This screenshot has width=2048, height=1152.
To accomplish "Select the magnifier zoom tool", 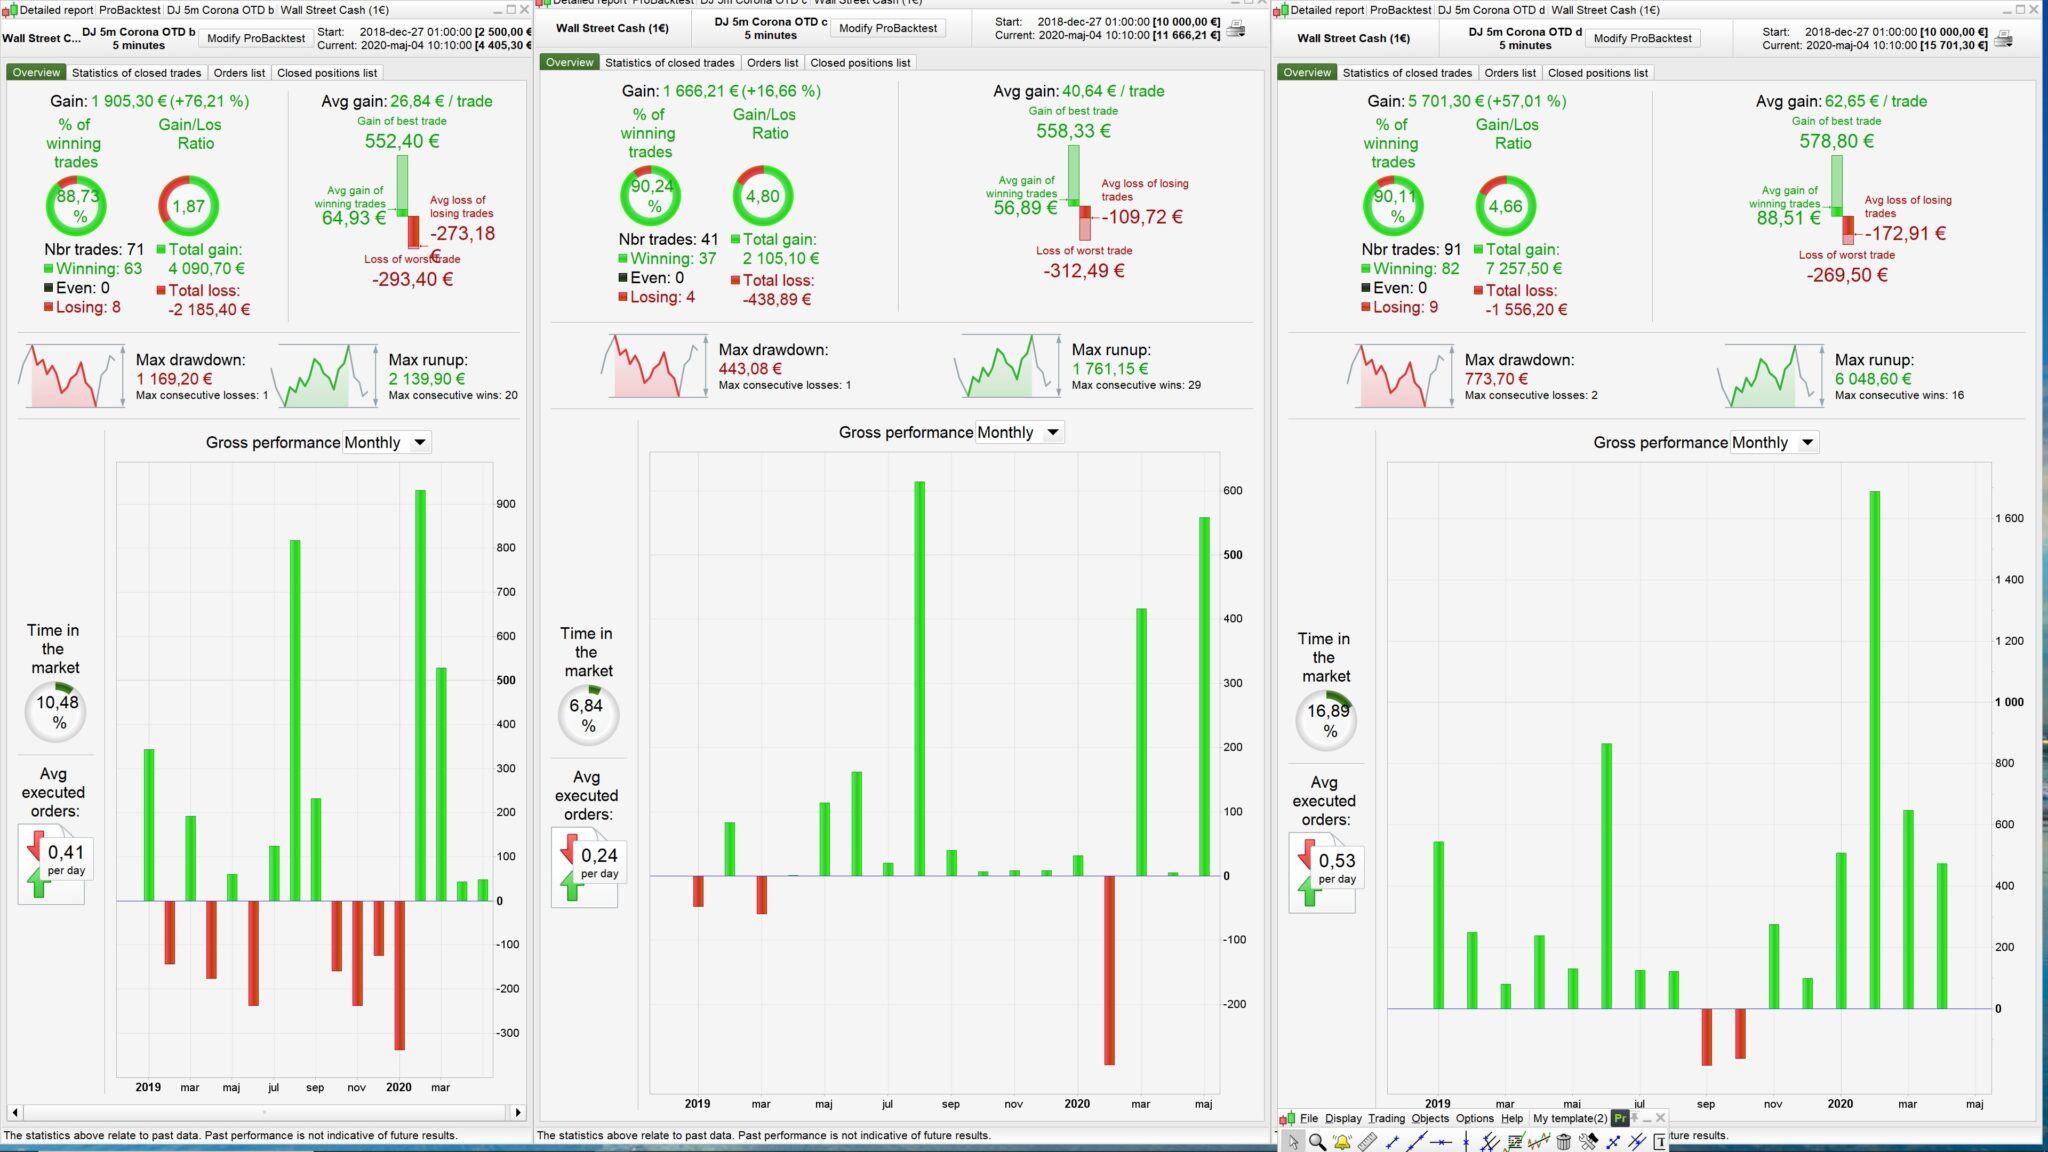I will point(1318,1142).
